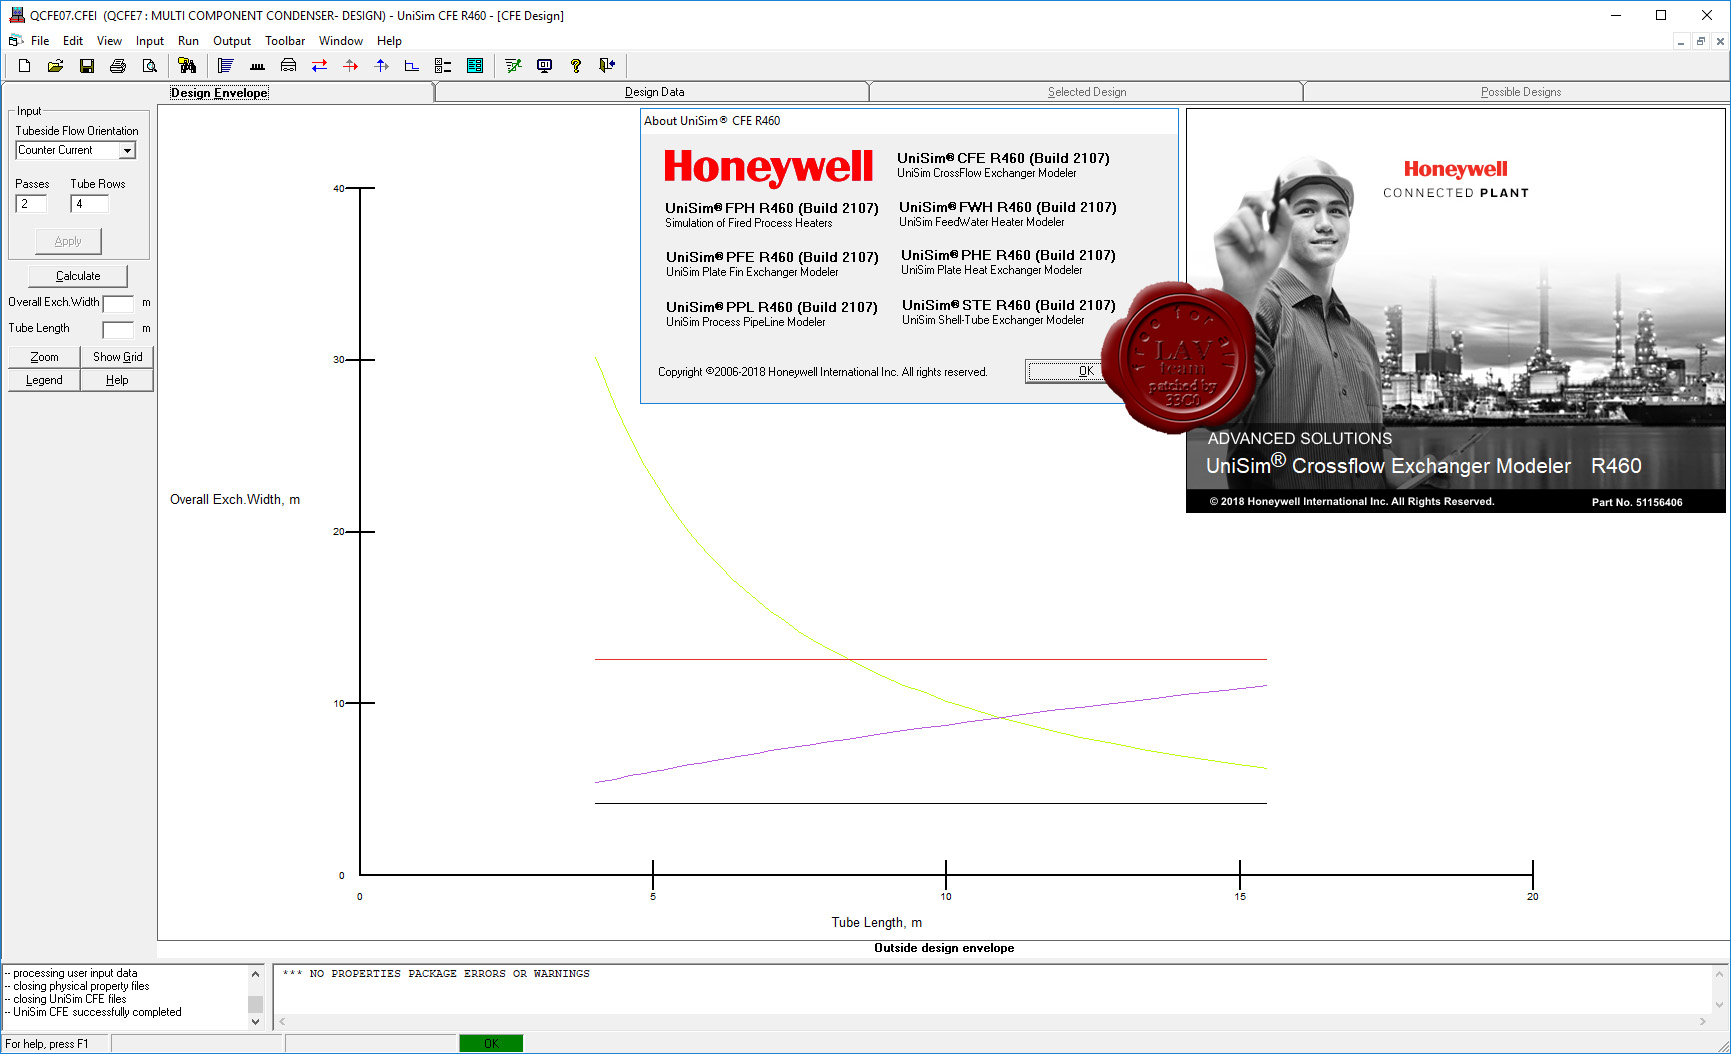Minimize the inner CFE Design document window

1681,41
